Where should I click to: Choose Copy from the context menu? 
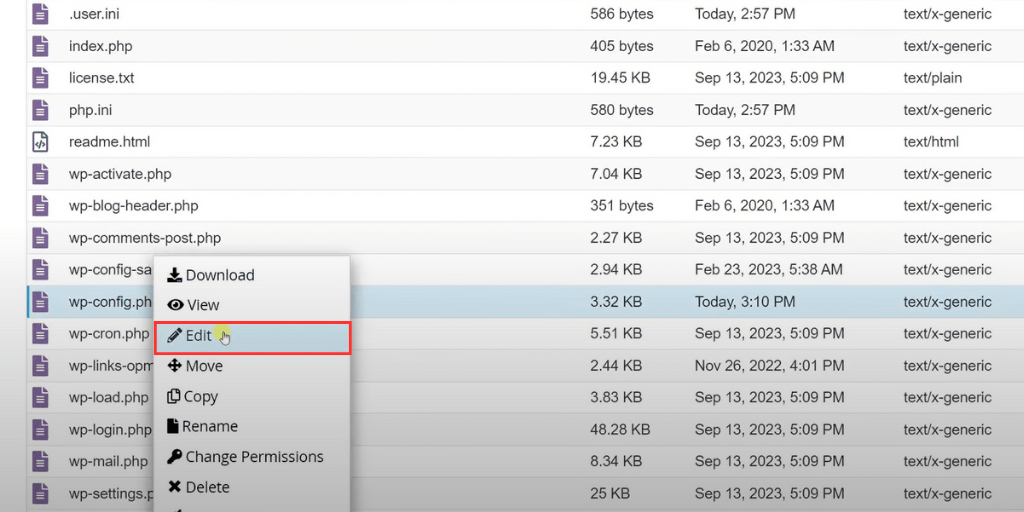[251, 396]
